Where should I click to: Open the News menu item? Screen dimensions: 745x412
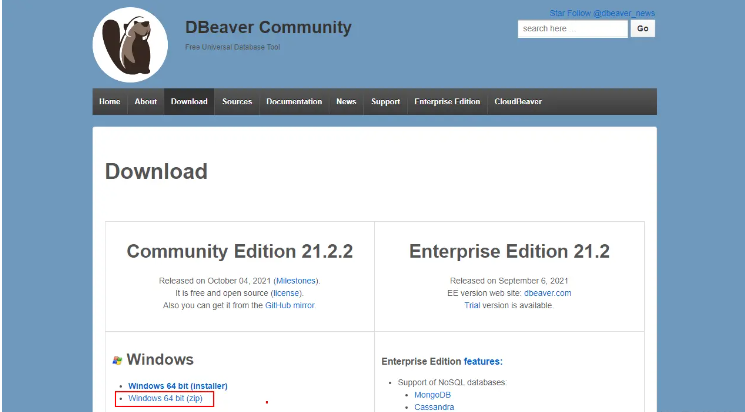(346, 102)
